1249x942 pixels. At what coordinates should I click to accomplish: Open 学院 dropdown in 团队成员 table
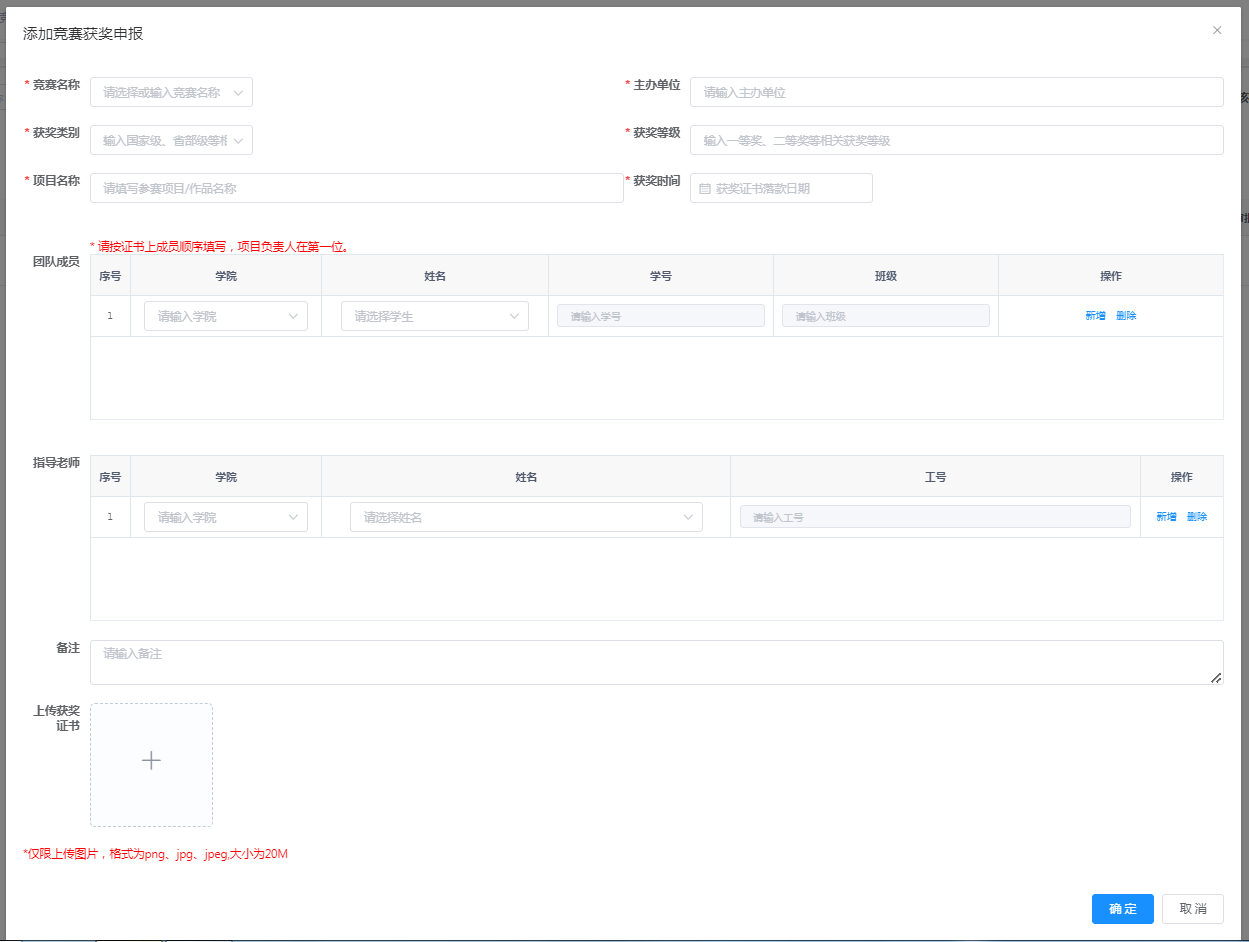pos(226,316)
